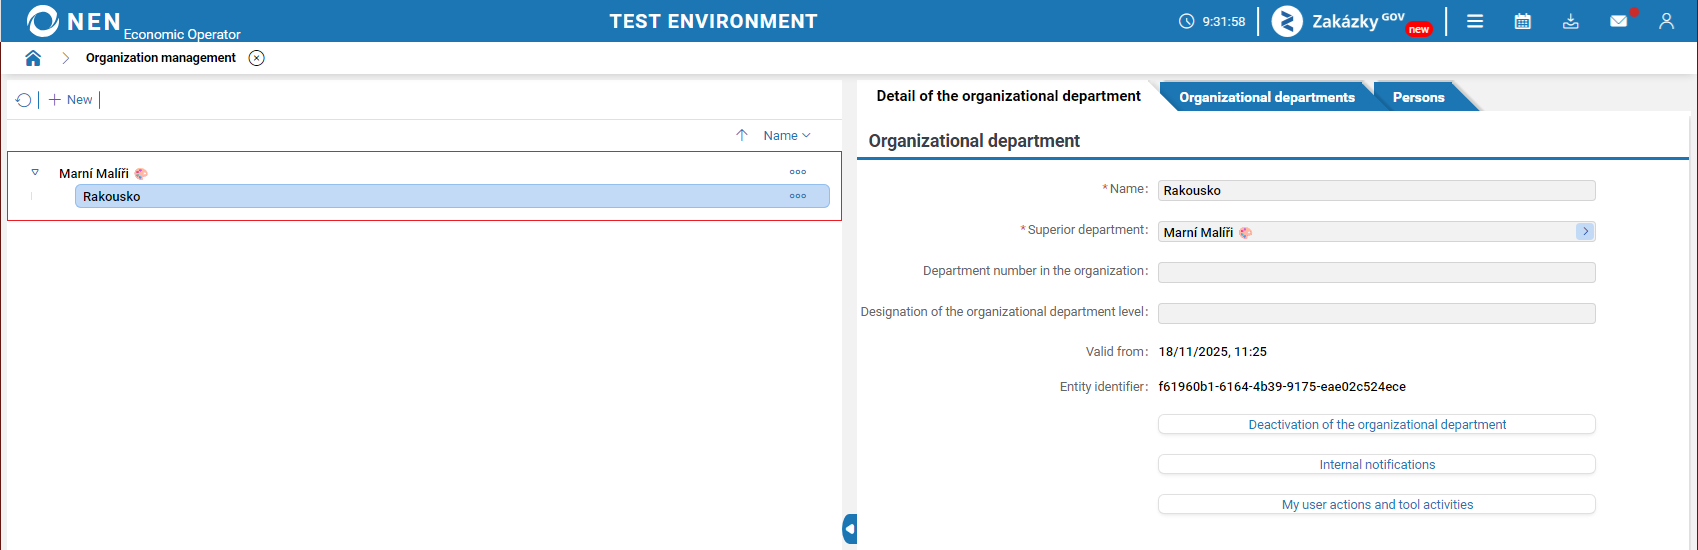Open more options for Marní Malíři row
The height and width of the screenshot is (550, 1698).
pyautogui.click(x=798, y=172)
